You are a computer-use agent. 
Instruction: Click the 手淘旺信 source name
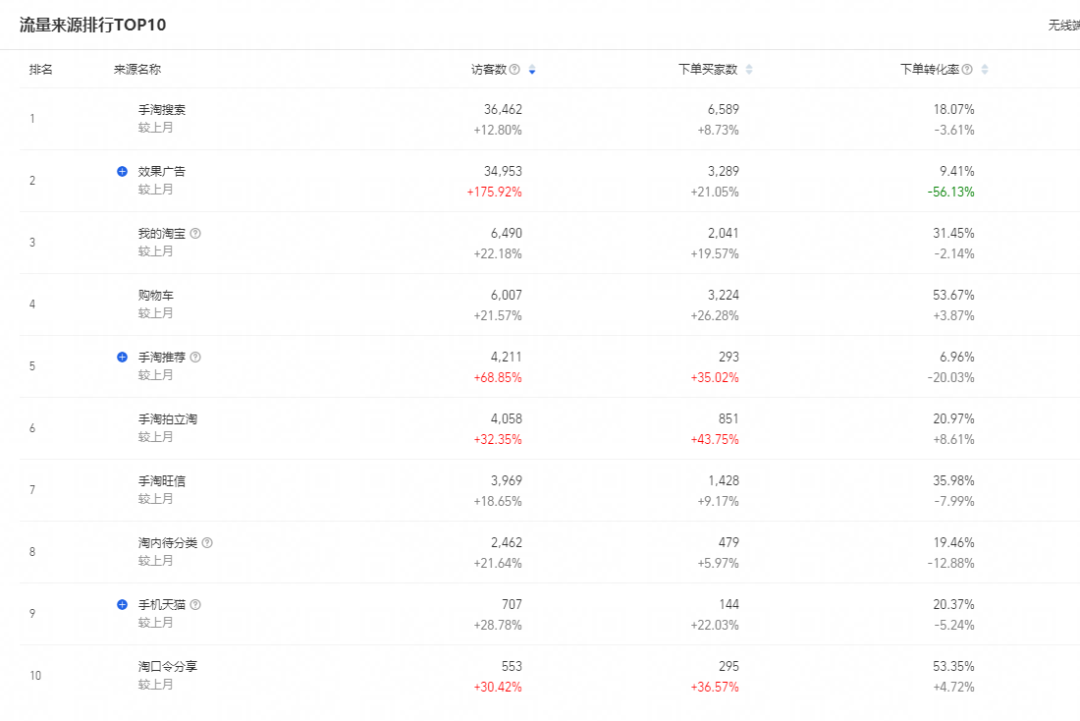tap(162, 481)
